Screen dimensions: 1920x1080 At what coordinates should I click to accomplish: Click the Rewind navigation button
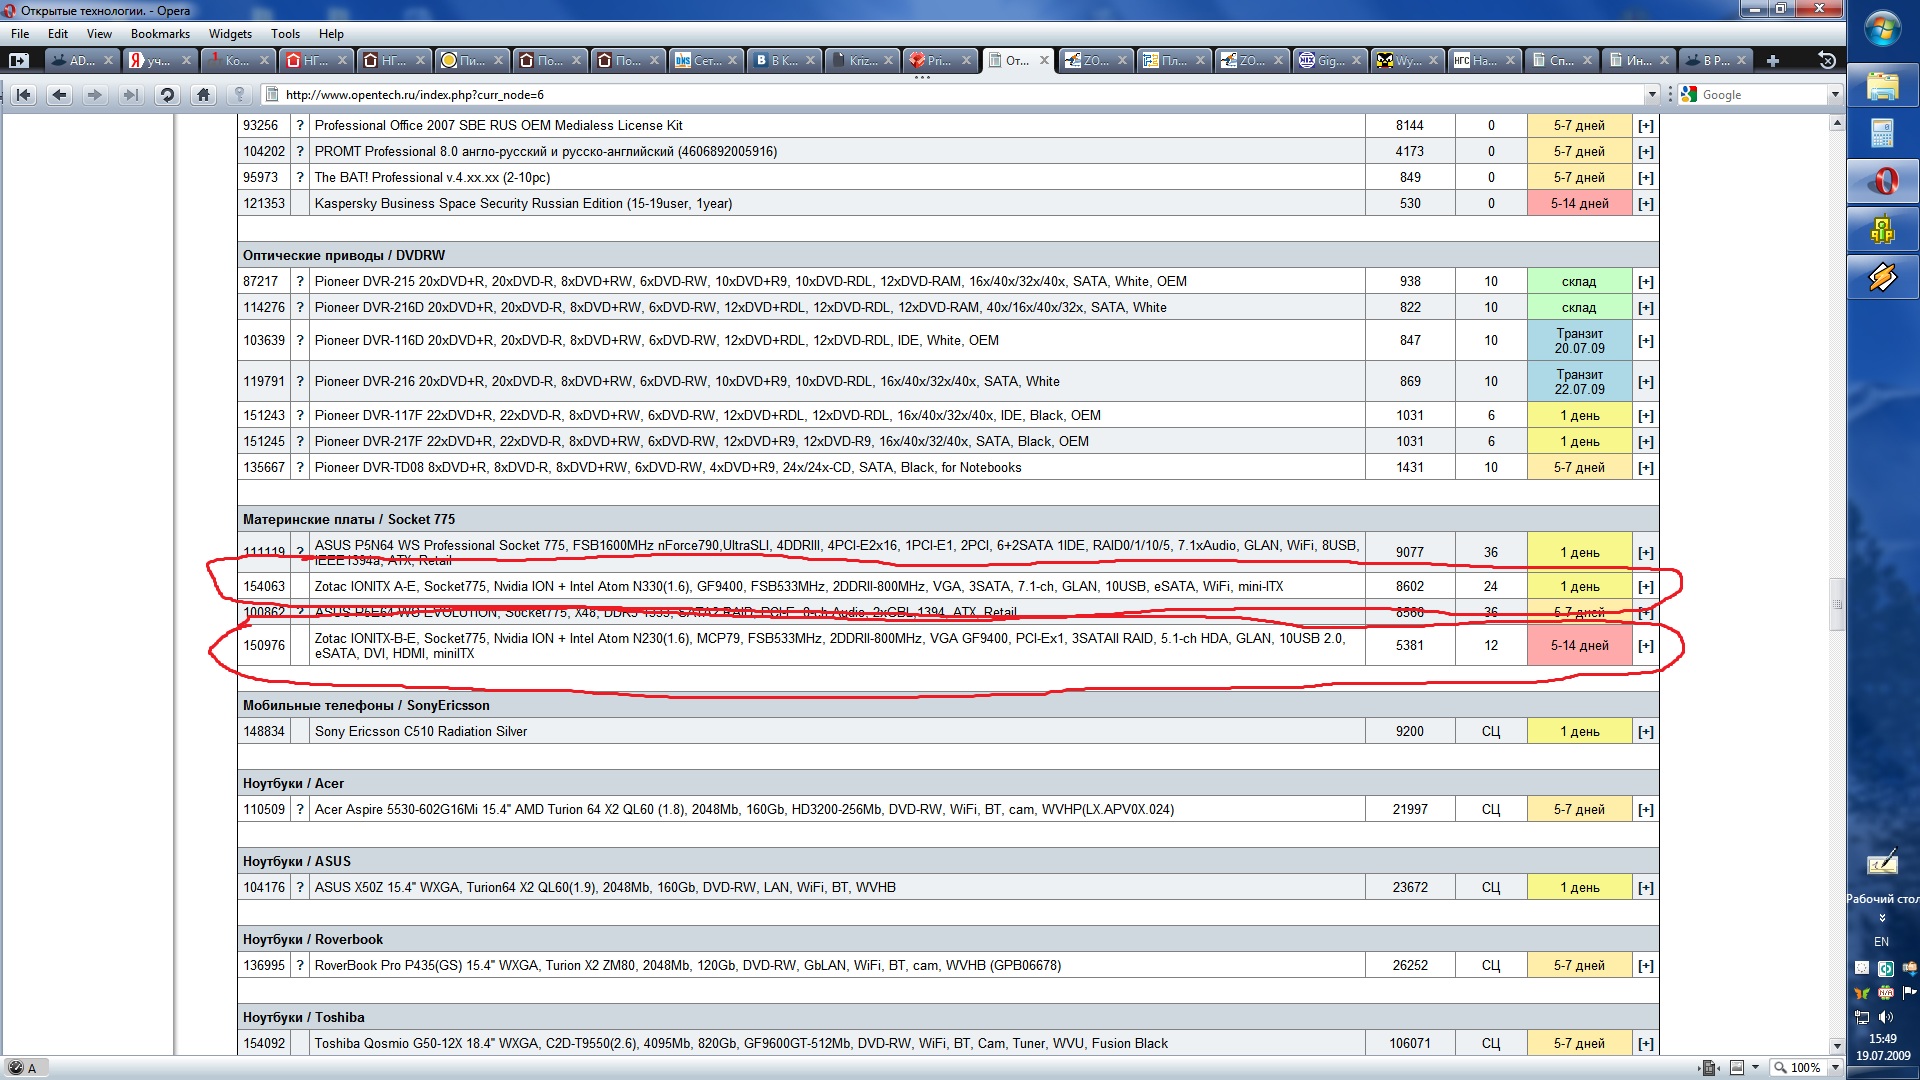[24, 95]
